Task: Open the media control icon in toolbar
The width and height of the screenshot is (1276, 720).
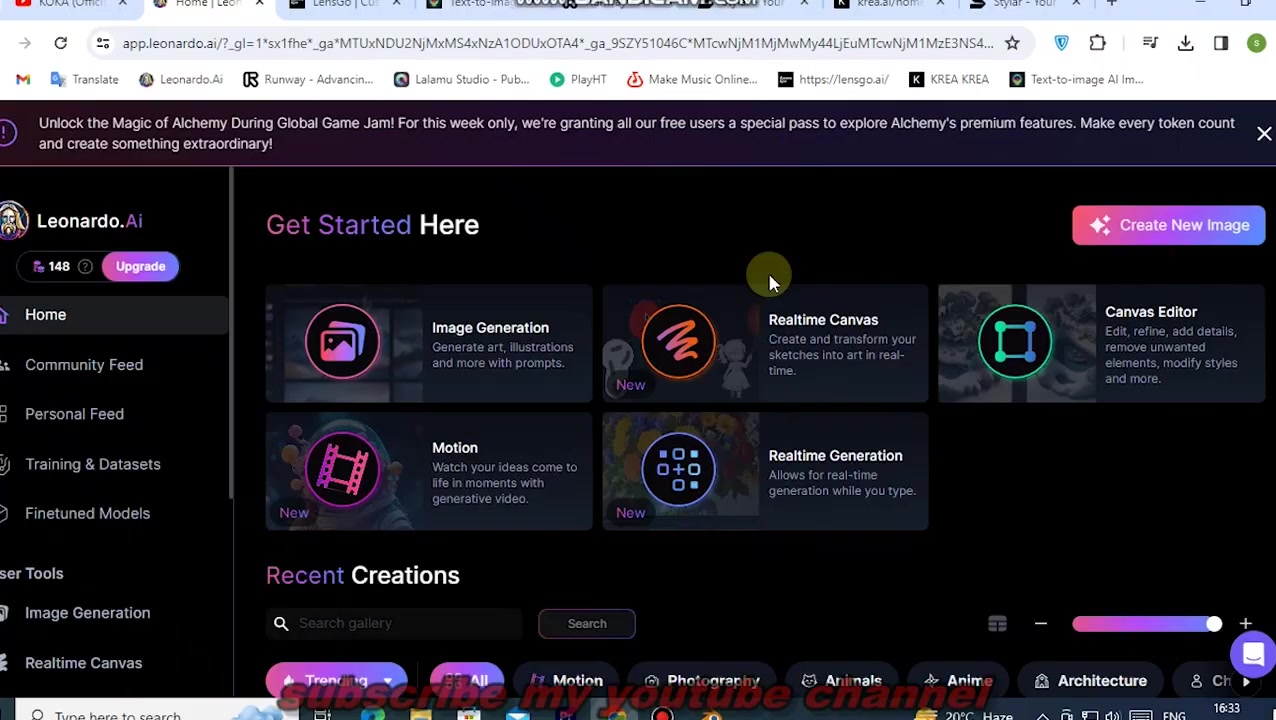Action: pos(1150,43)
